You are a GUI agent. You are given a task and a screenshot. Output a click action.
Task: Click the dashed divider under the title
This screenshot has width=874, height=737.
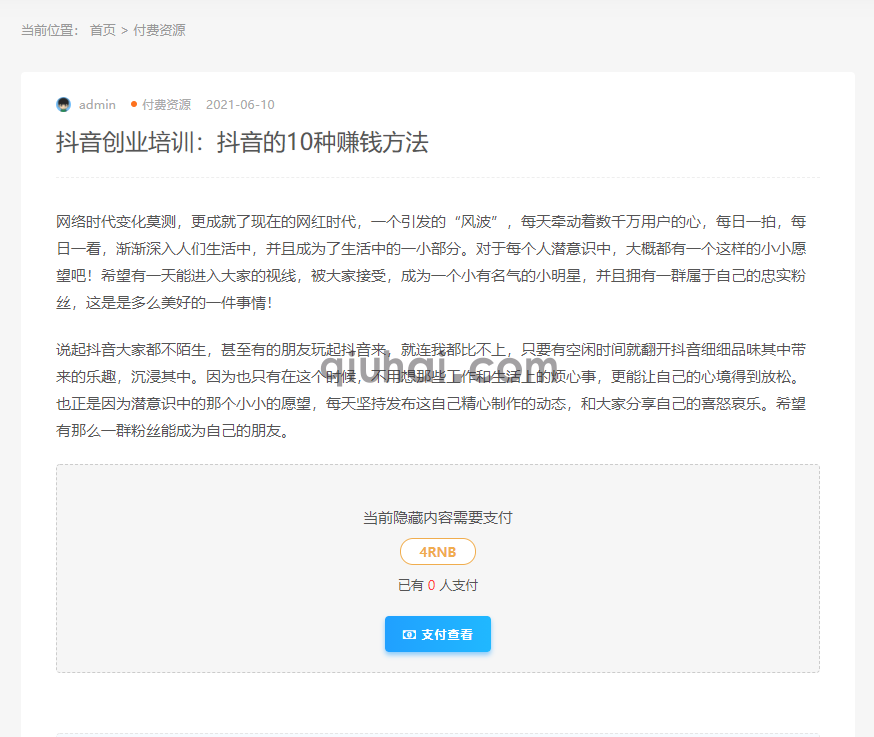coord(437,178)
